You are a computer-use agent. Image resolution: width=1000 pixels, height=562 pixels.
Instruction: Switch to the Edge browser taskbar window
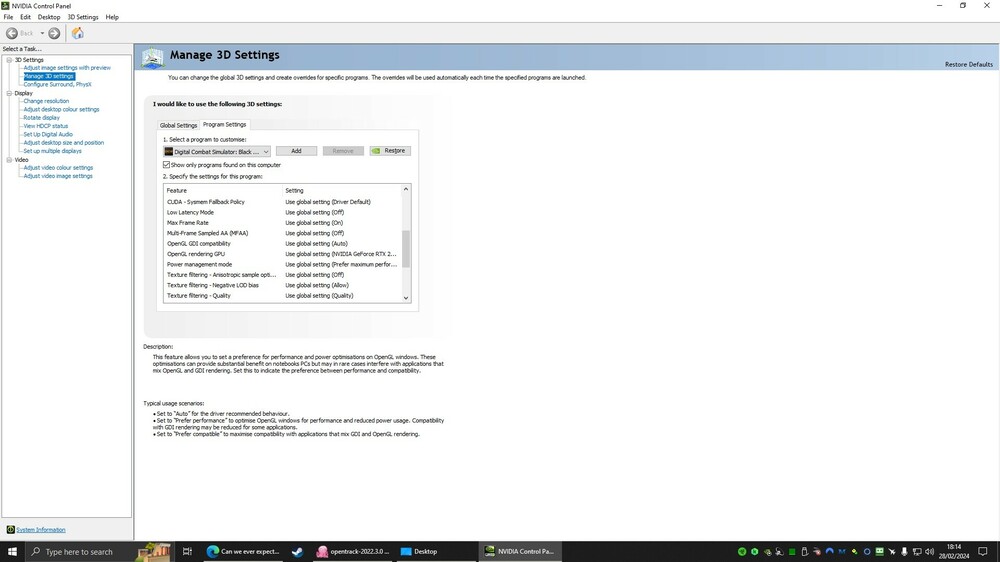(x=244, y=552)
